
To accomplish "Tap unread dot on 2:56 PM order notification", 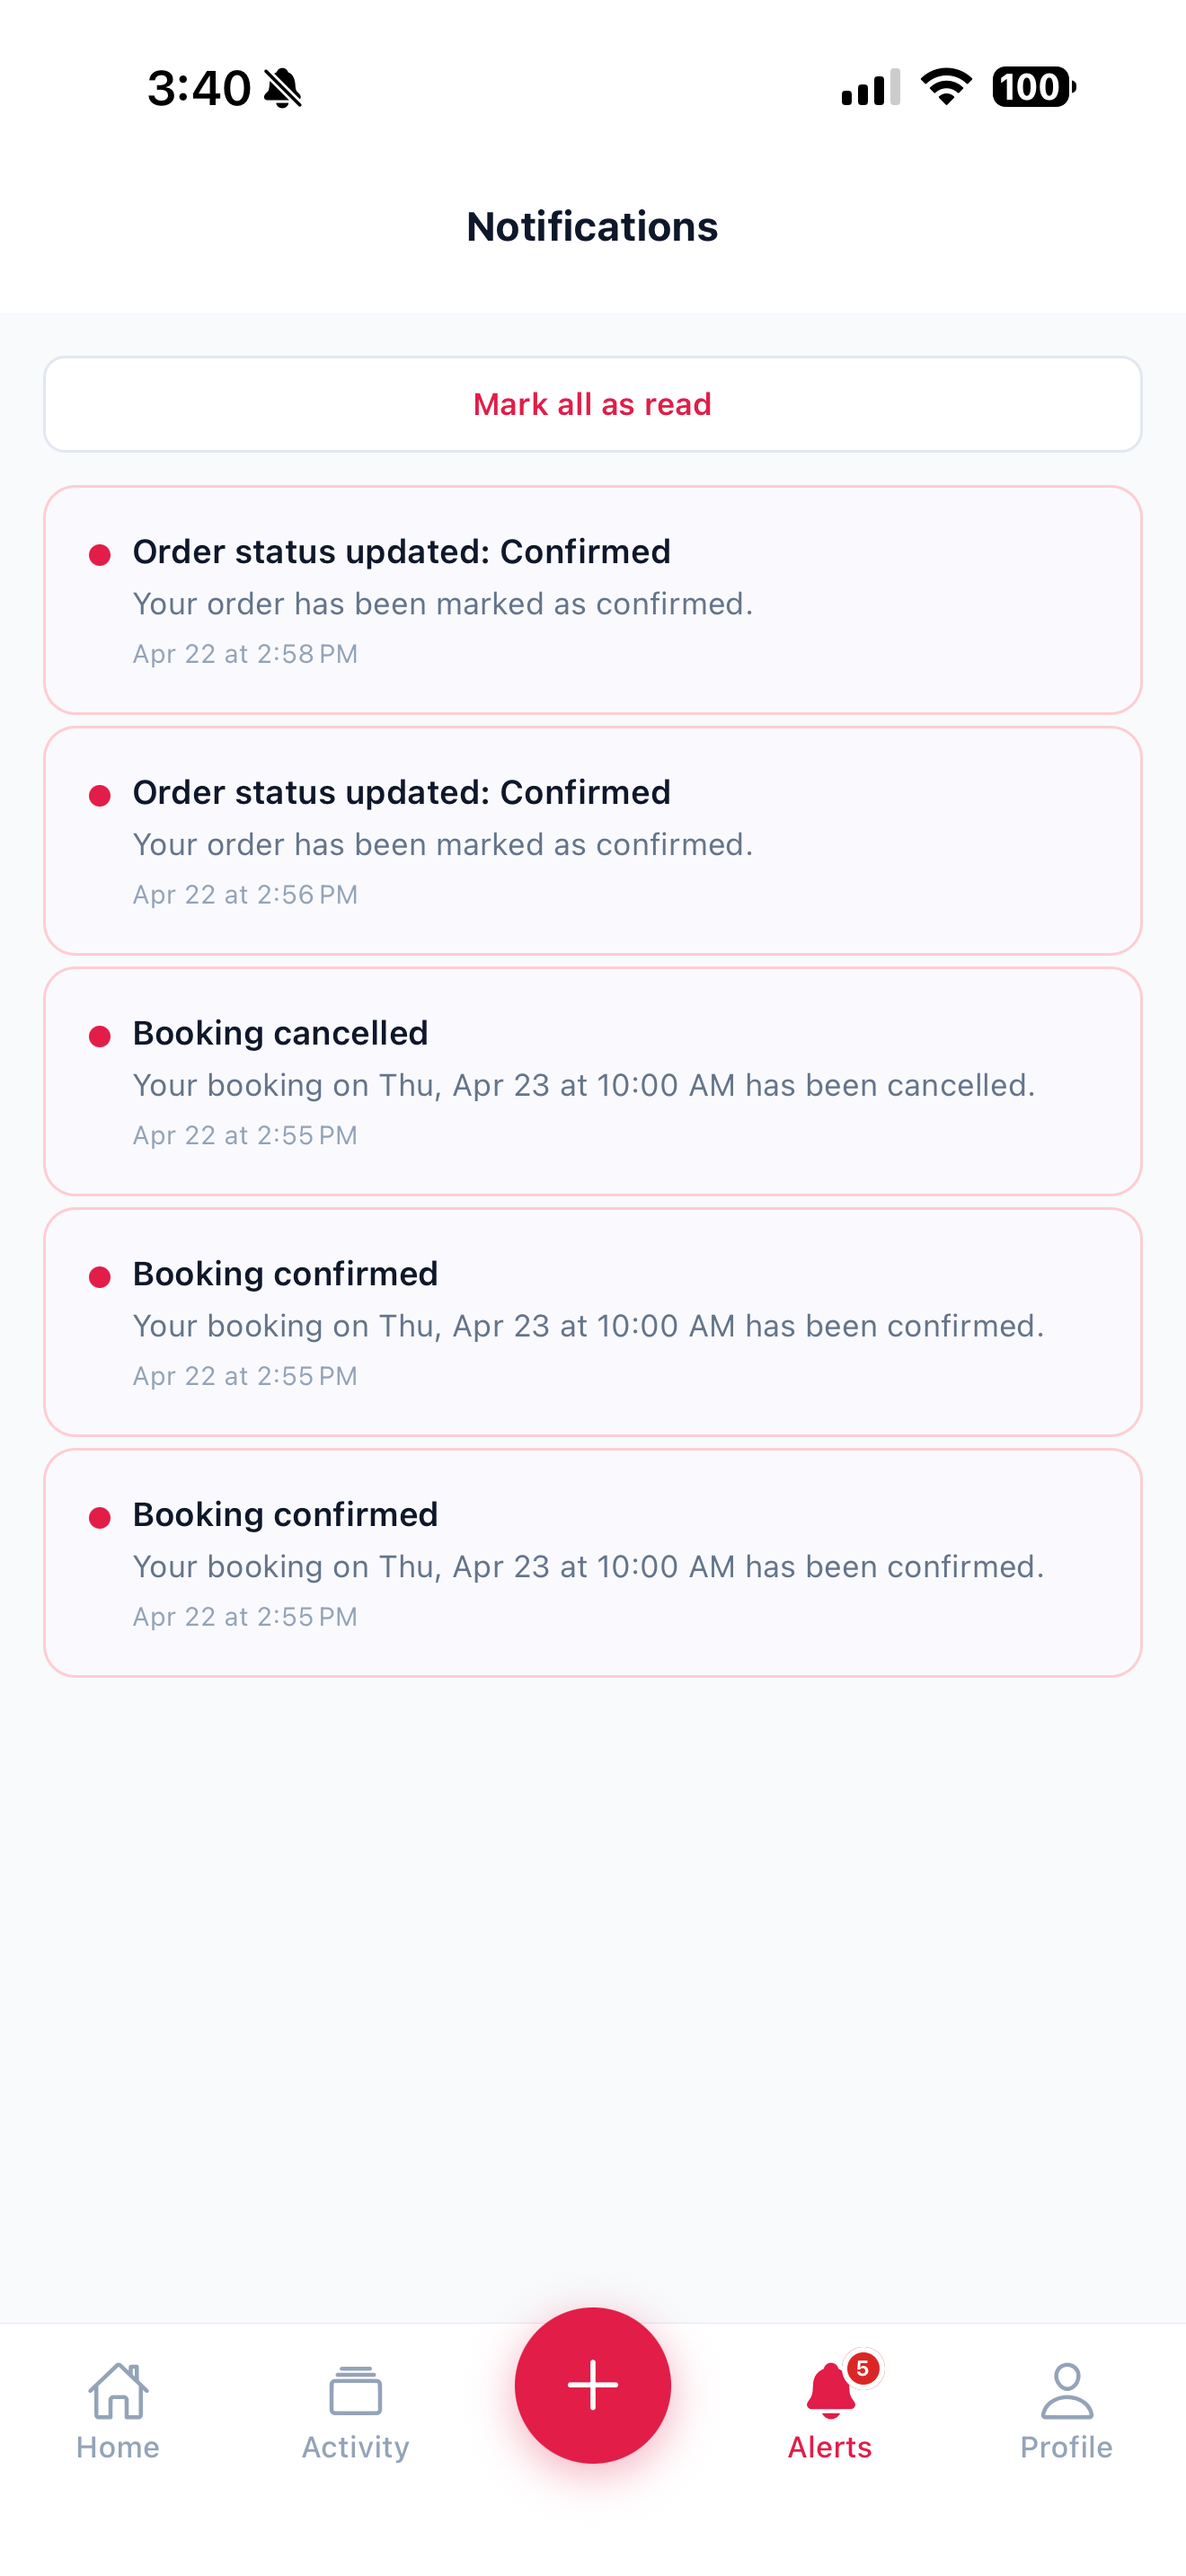I will [x=99, y=796].
